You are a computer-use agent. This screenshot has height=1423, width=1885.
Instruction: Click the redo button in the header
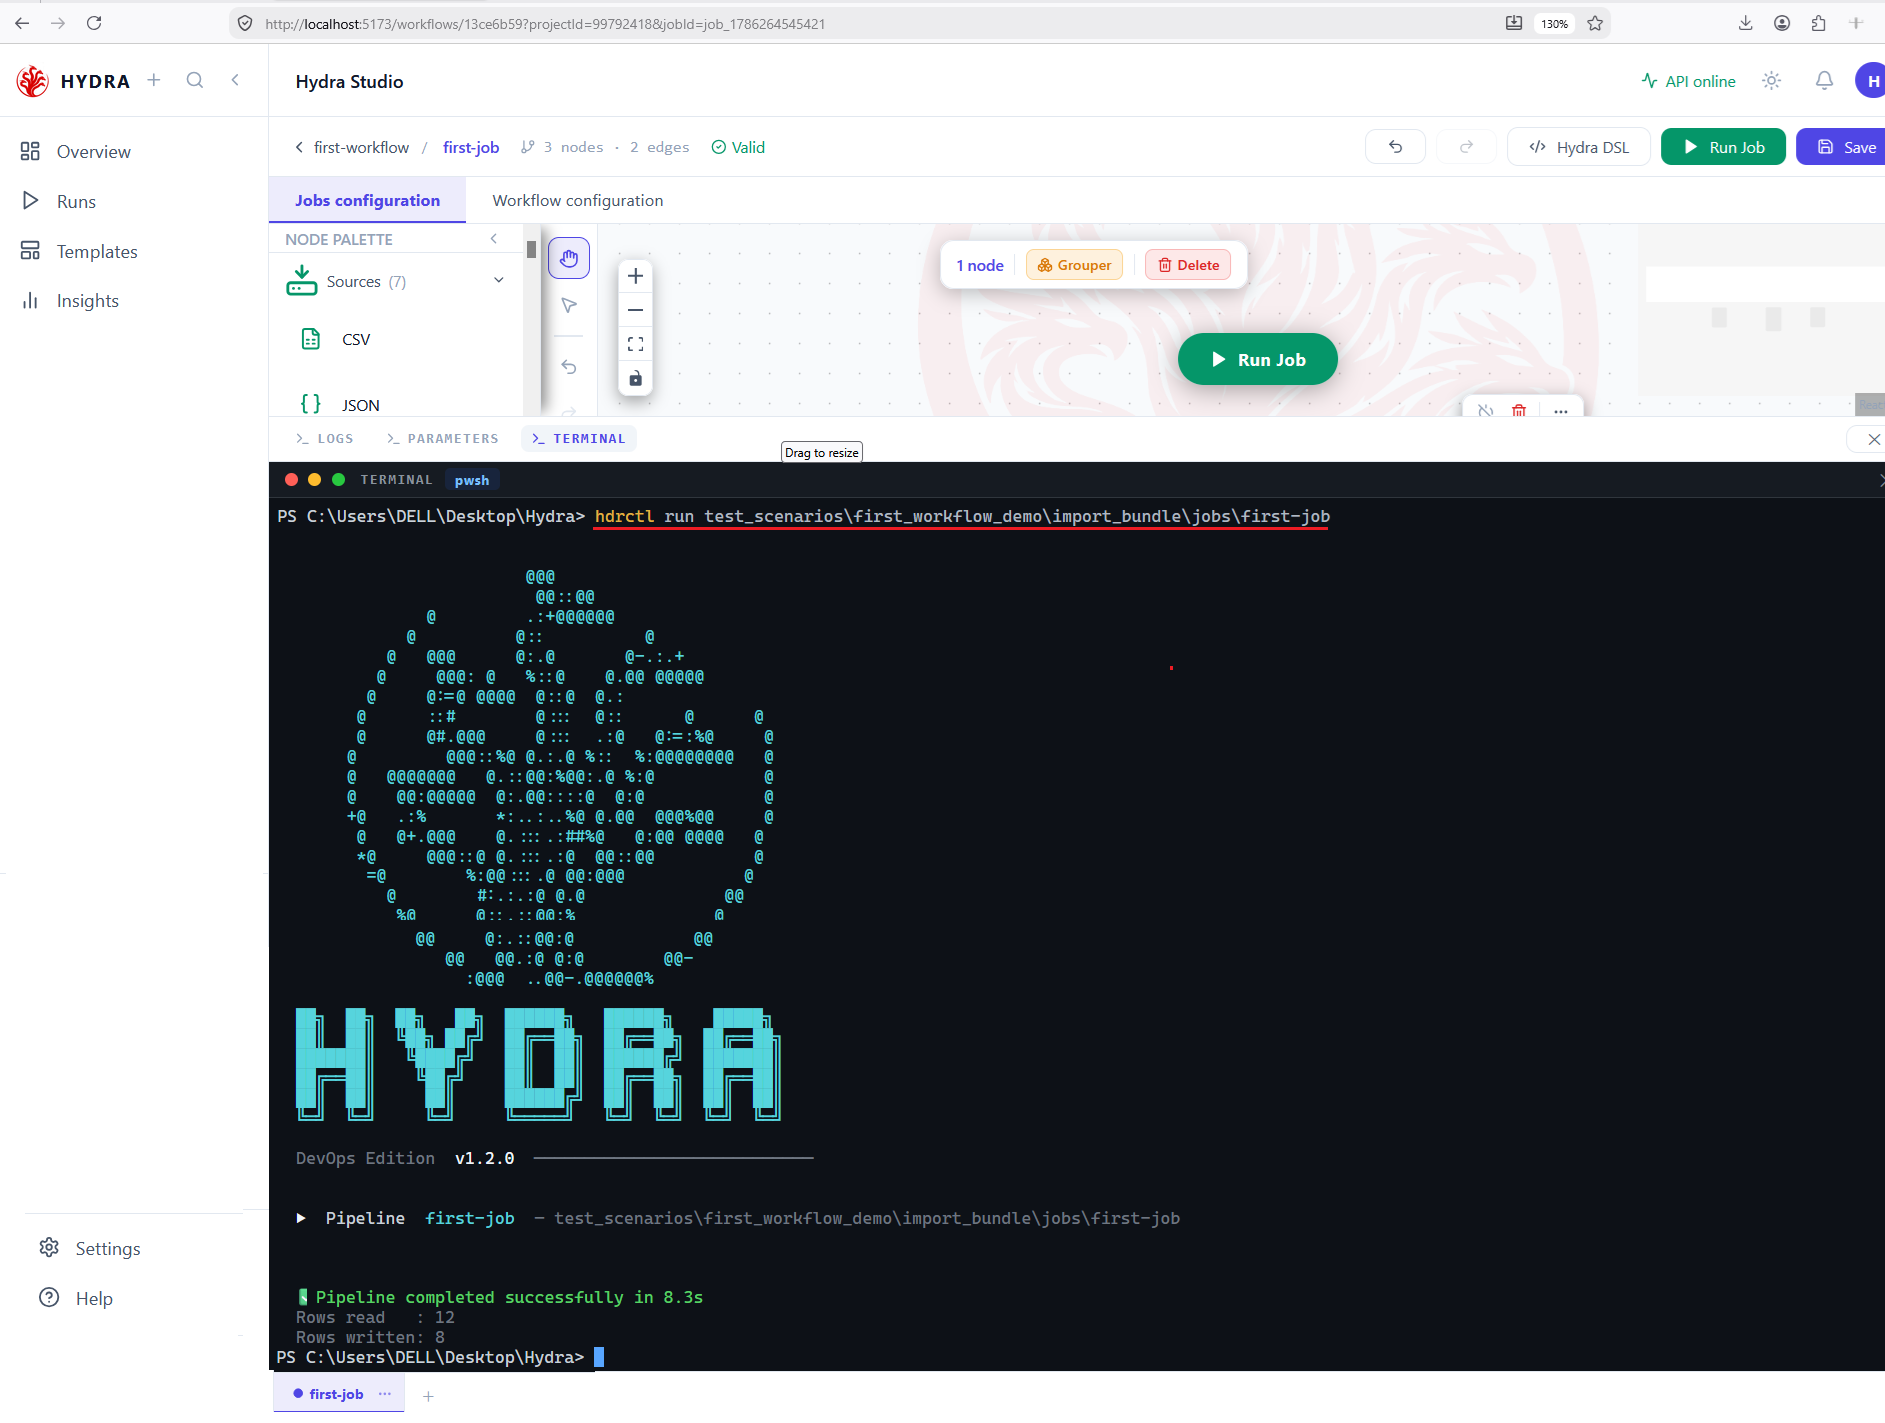coord(1466,147)
